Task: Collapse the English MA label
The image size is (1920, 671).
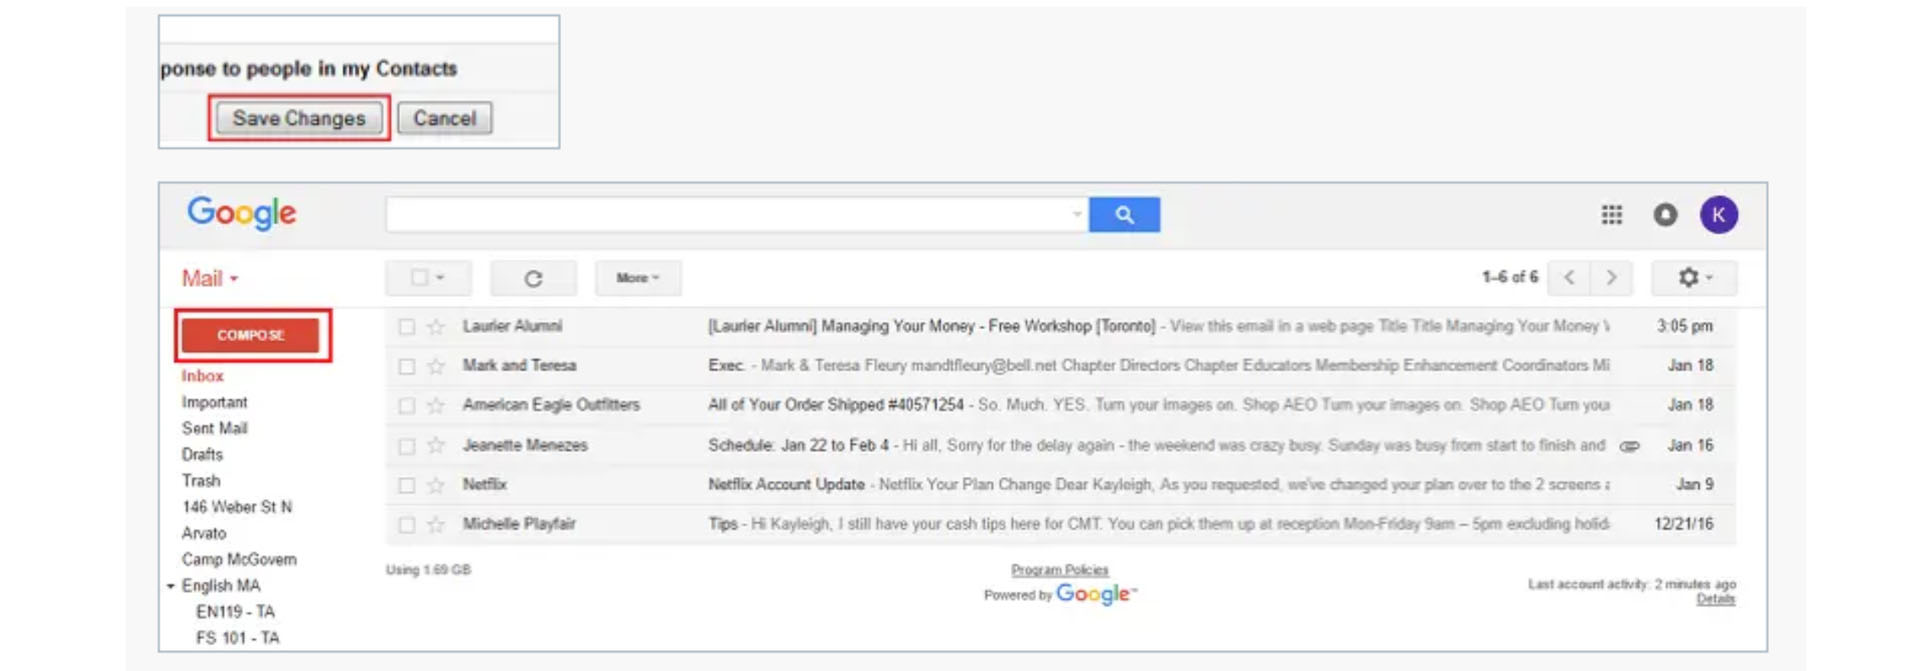Action: (171, 586)
